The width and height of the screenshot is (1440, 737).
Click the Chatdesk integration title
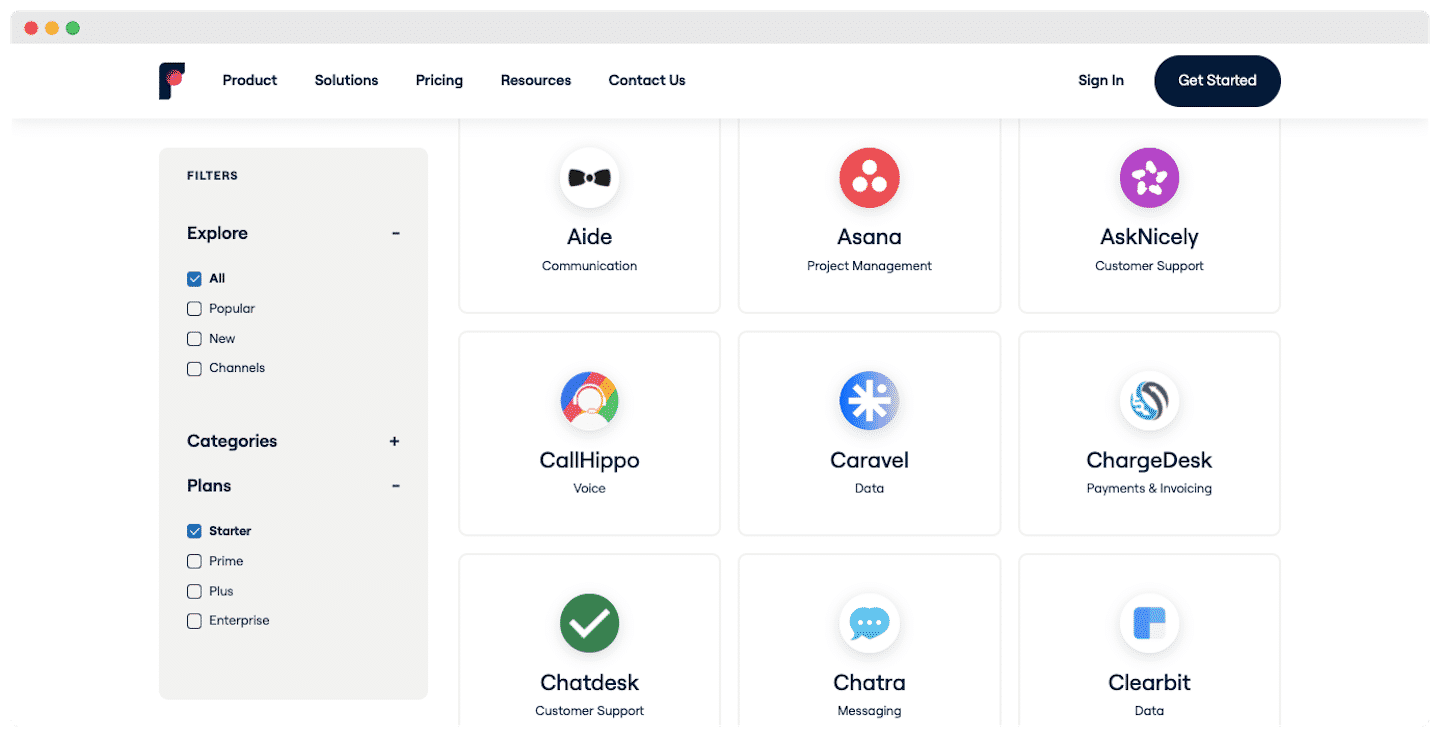pos(590,683)
